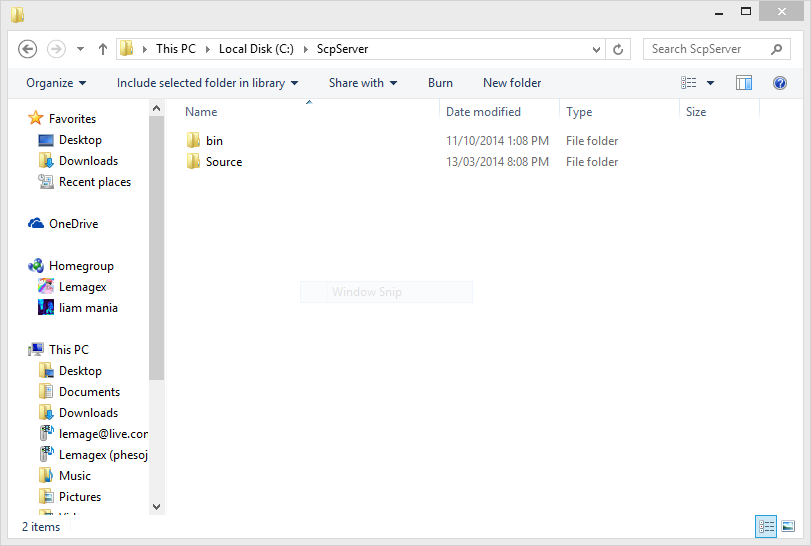Open the address bar history dropdown
Screen dimensions: 811x546
[596, 50]
